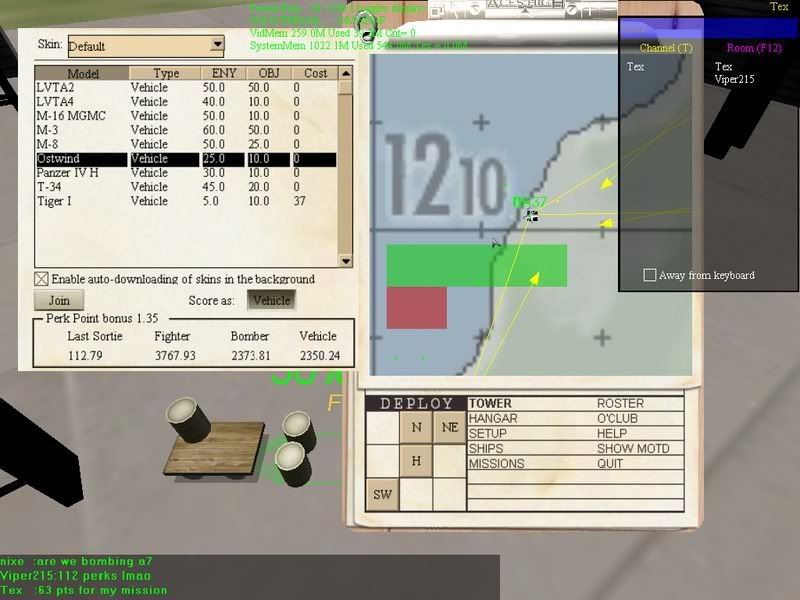
Task: Sort vehicle list by OBJ column
Action: tap(269, 73)
